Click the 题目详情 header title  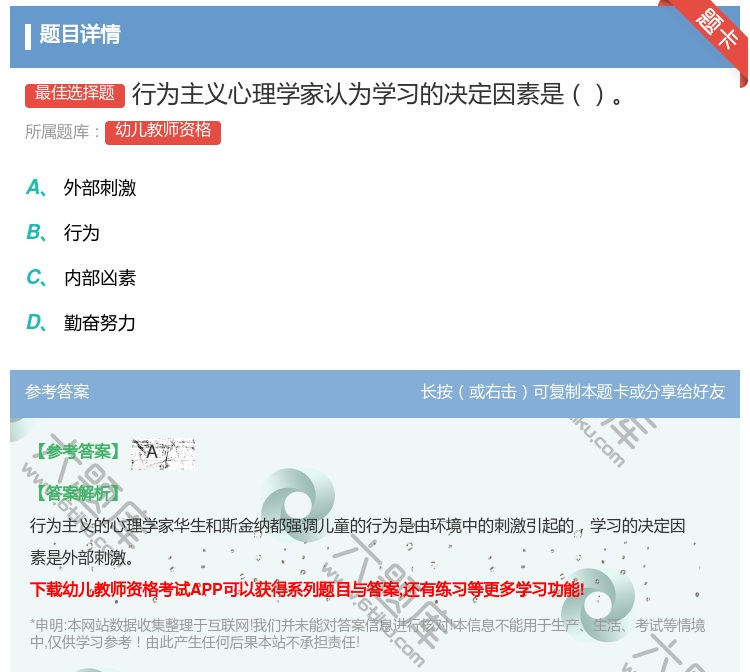click(x=80, y=34)
